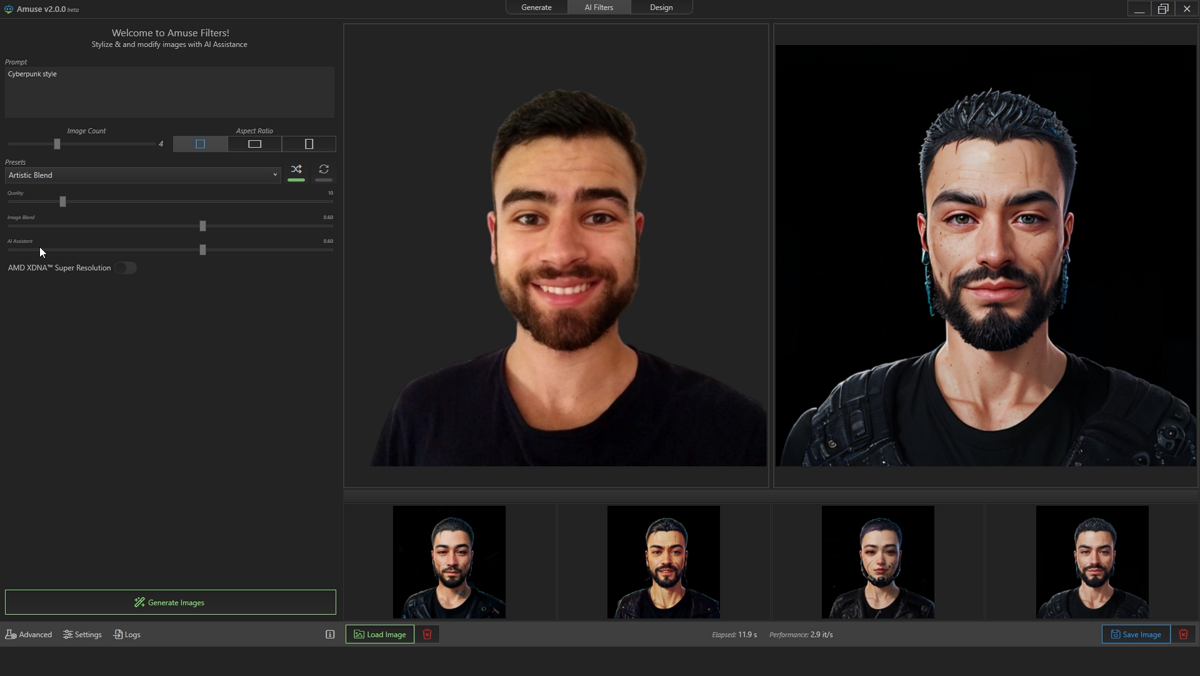The height and width of the screenshot is (676, 1200).
Task: Click the Generate Images button
Action: click(169, 602)
